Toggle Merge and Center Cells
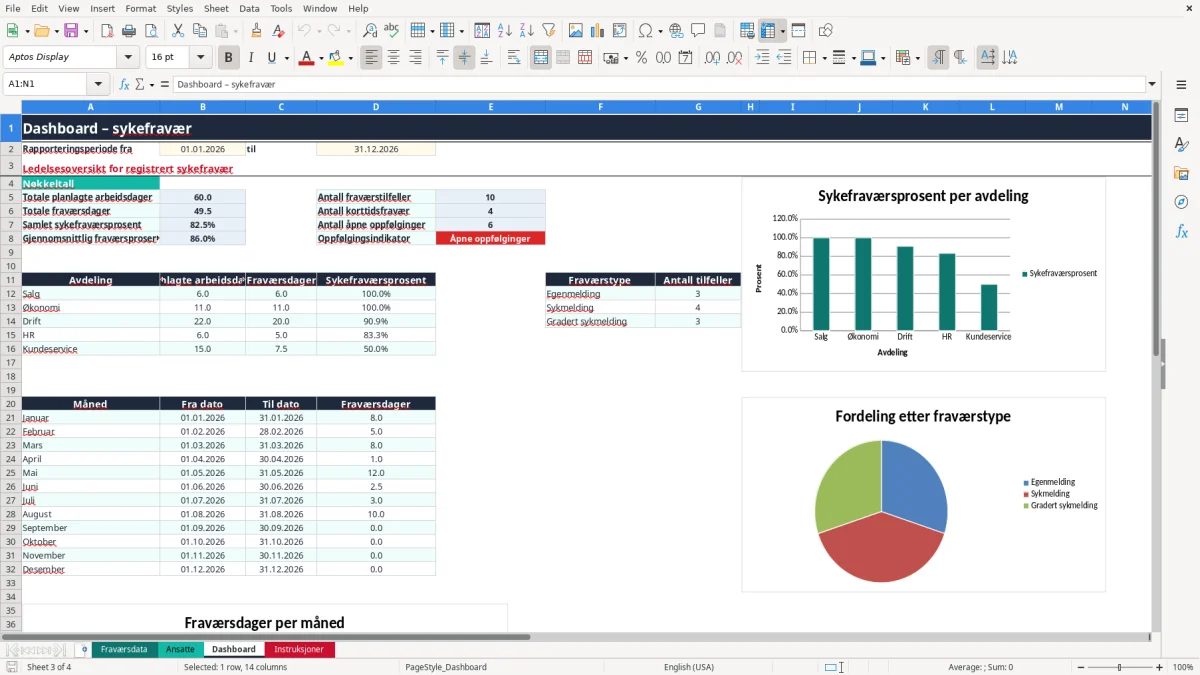Screen dimensions: 1200x675 (541, 58)
